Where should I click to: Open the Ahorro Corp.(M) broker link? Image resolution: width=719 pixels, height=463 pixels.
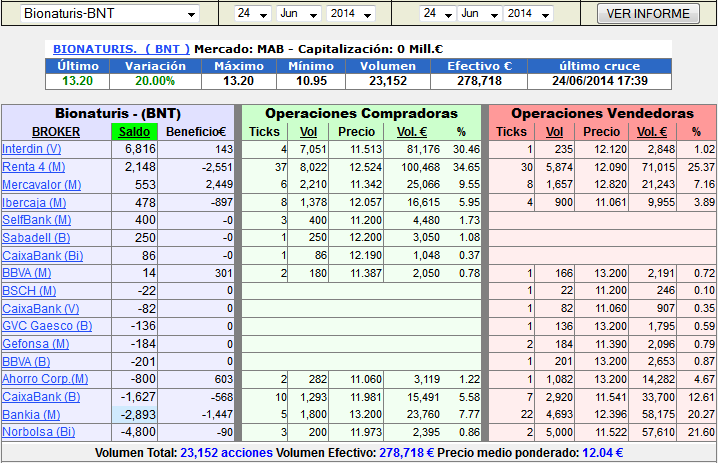point(45,379)
